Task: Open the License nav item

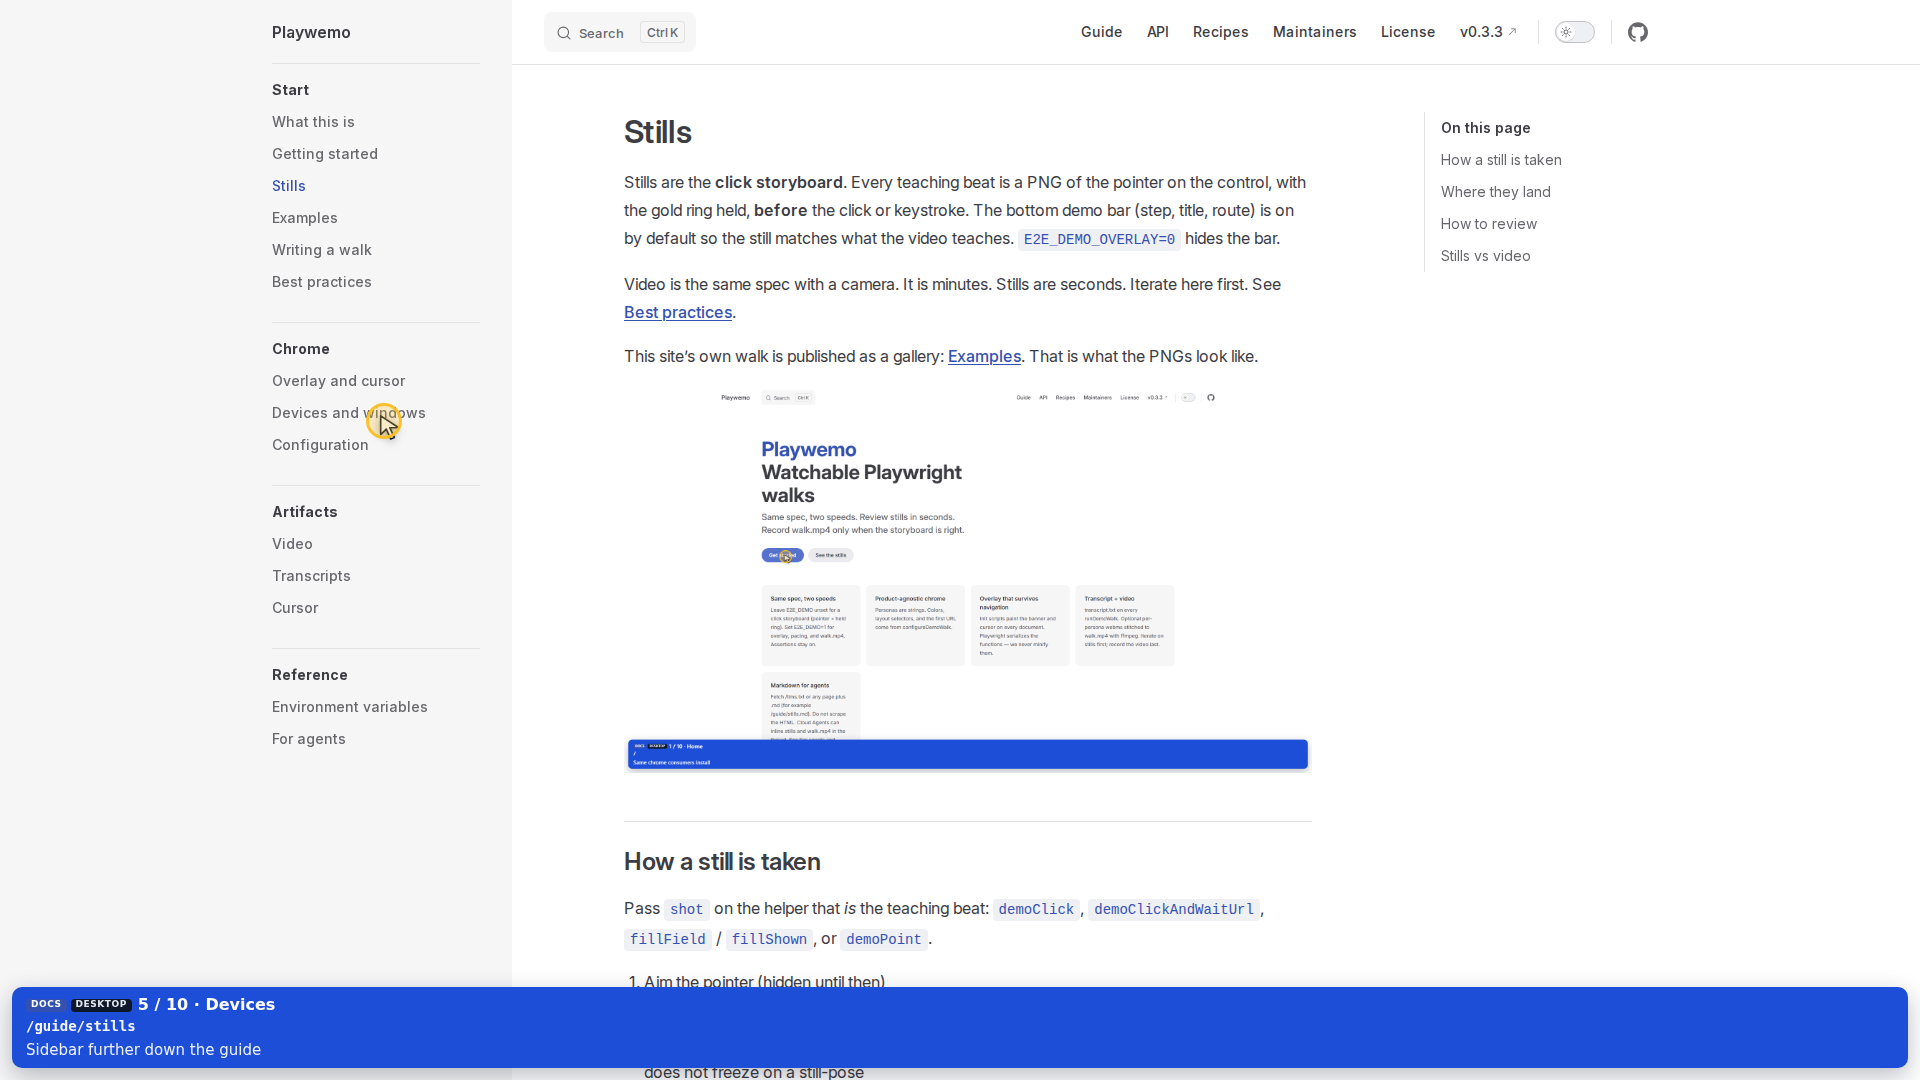Action: pyautogui.click(x=1408, y=32)
